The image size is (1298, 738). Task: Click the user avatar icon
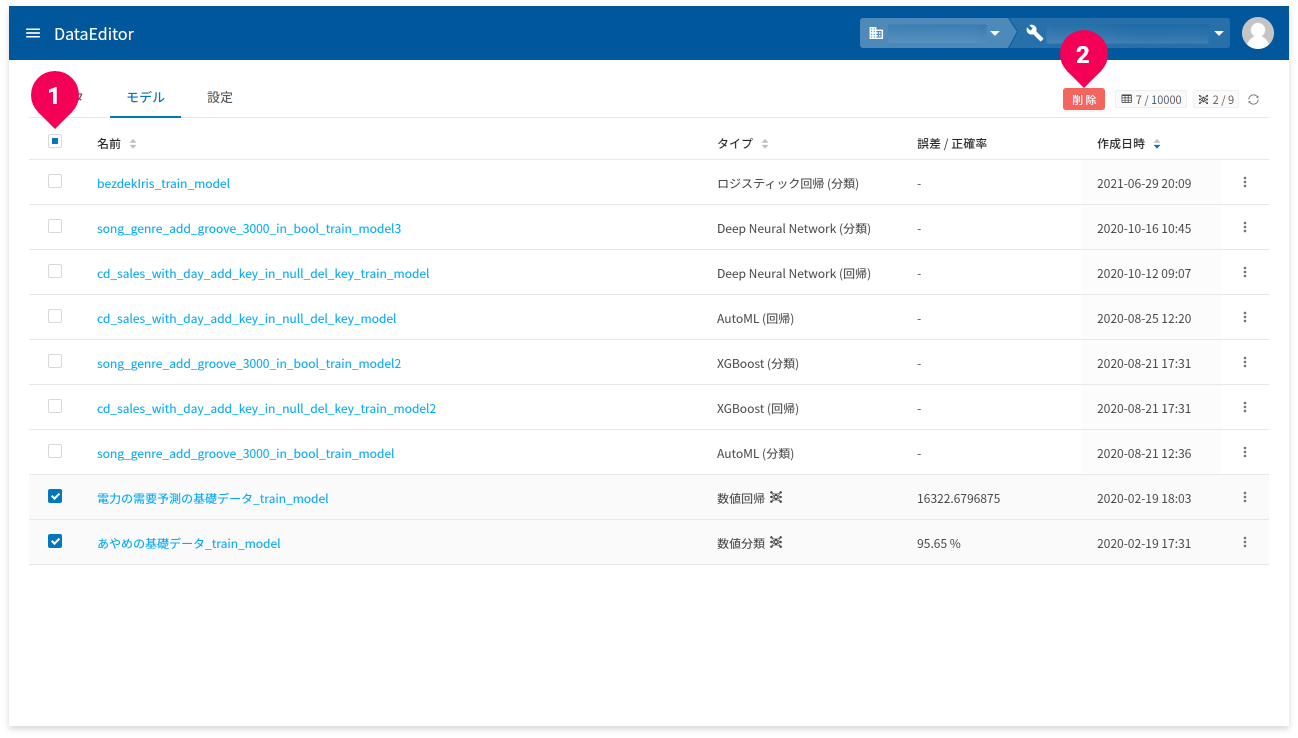pyautogui.click(x=1257, y=33)
